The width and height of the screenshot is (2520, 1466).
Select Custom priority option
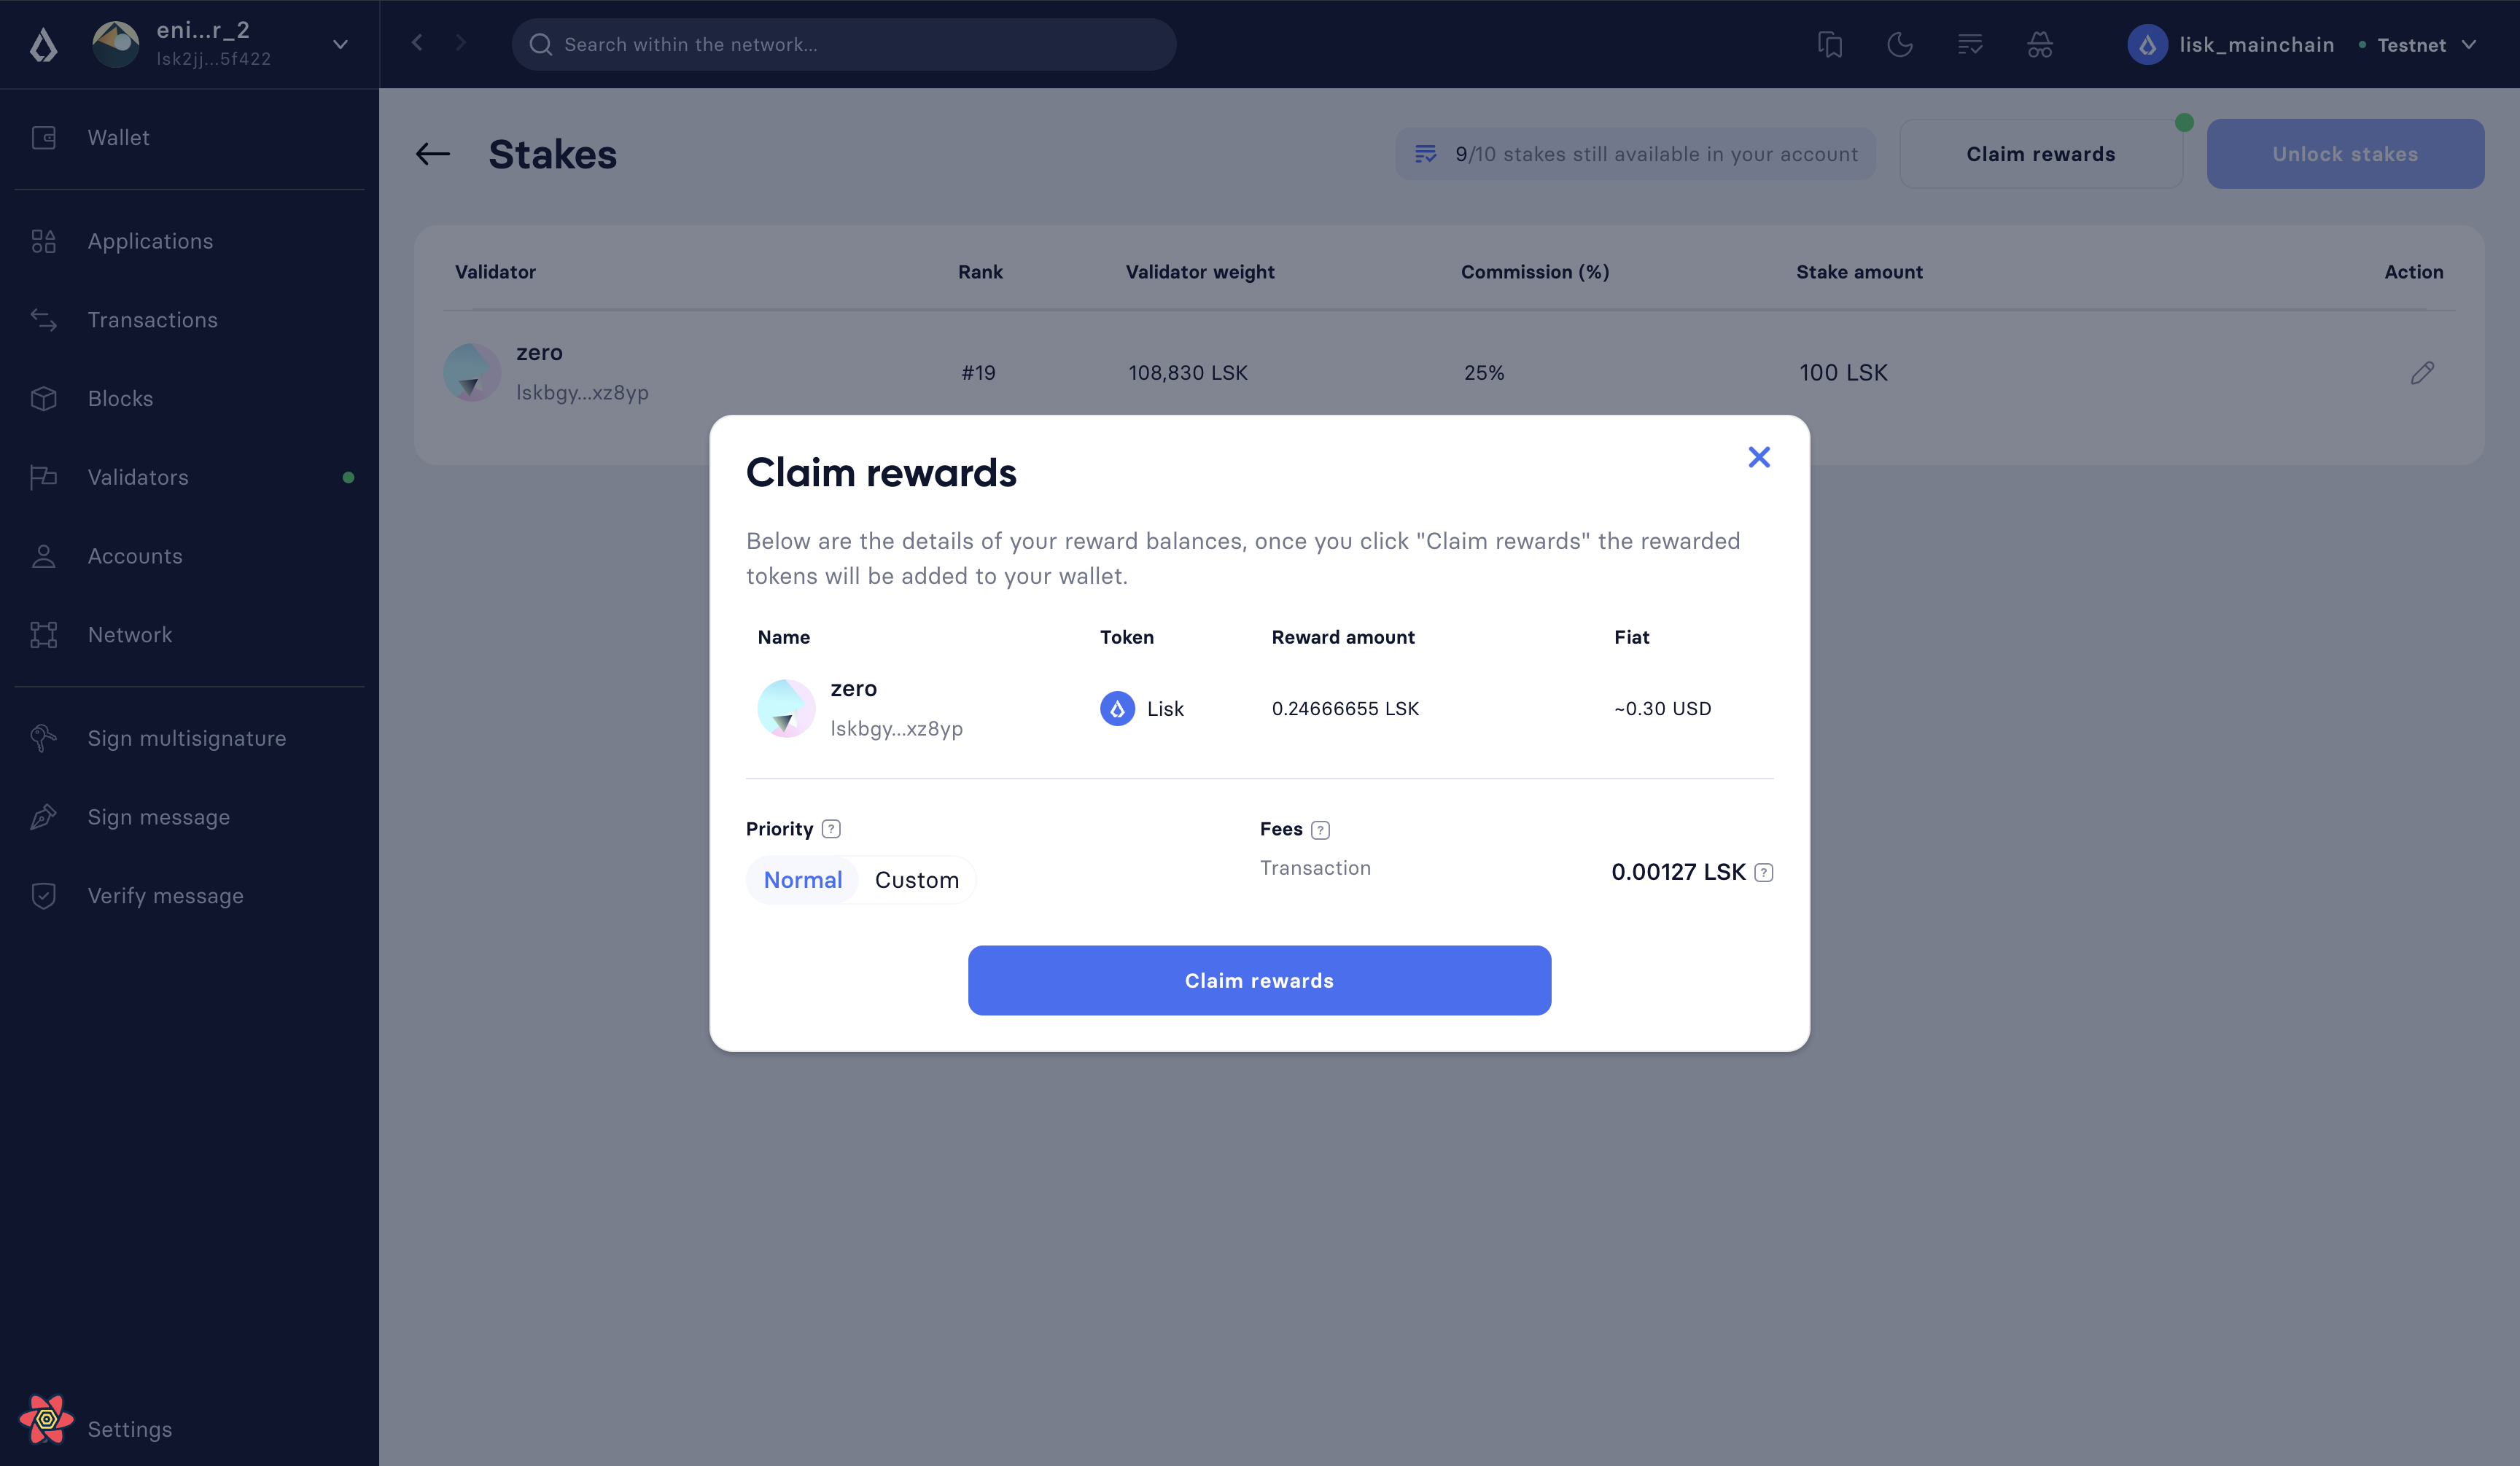917,878
